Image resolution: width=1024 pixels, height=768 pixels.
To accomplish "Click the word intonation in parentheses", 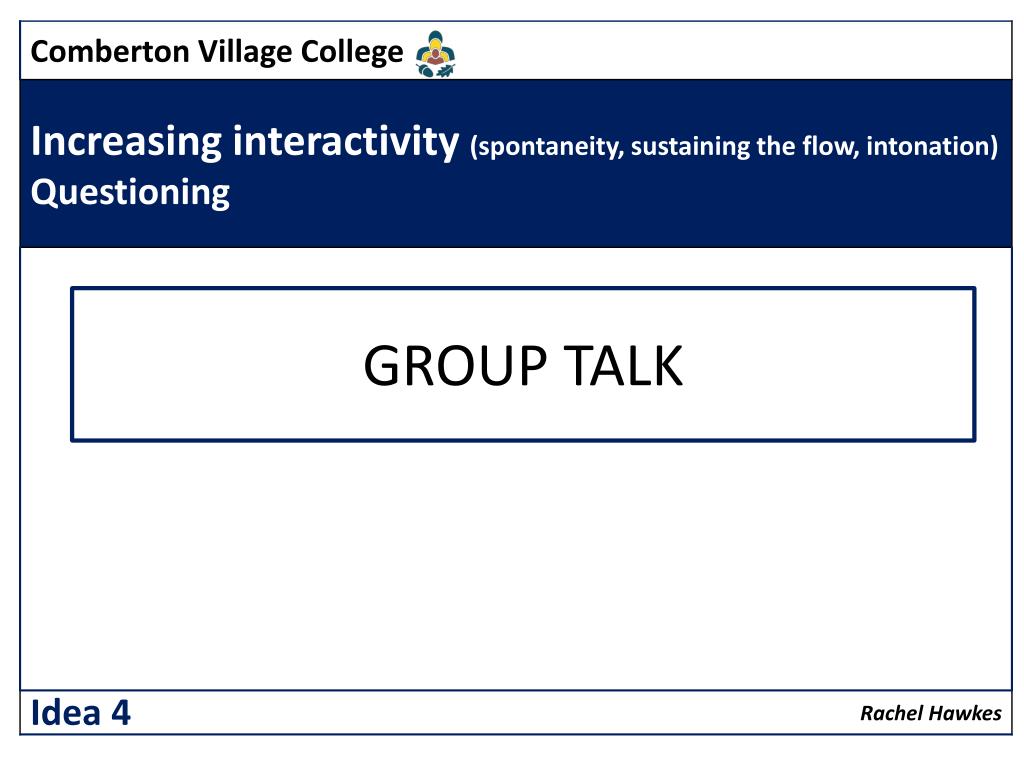I will (928, 146).
